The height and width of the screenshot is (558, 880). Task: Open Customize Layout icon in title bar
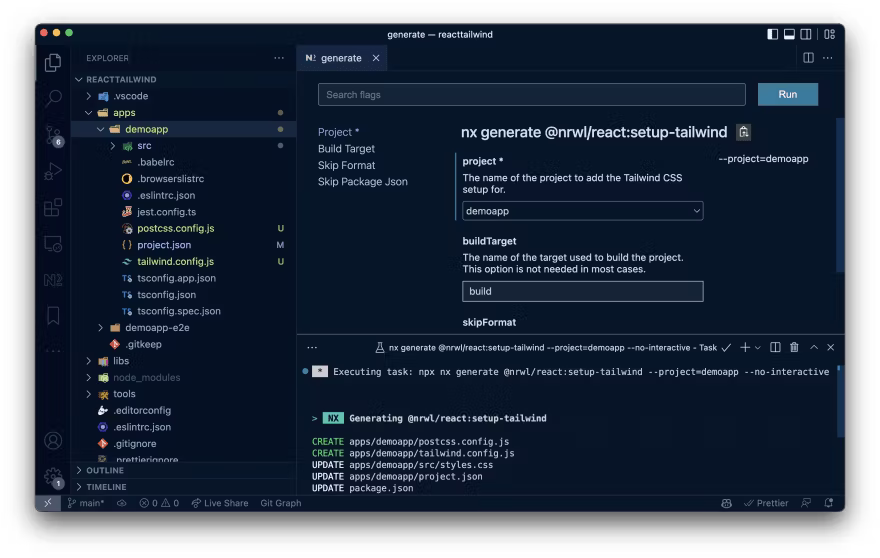829,34
